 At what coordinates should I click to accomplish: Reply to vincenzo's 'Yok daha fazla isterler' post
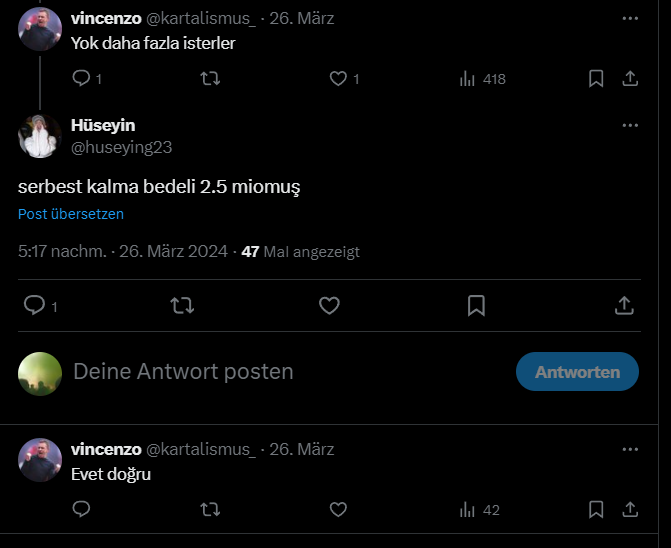[82, 78]
